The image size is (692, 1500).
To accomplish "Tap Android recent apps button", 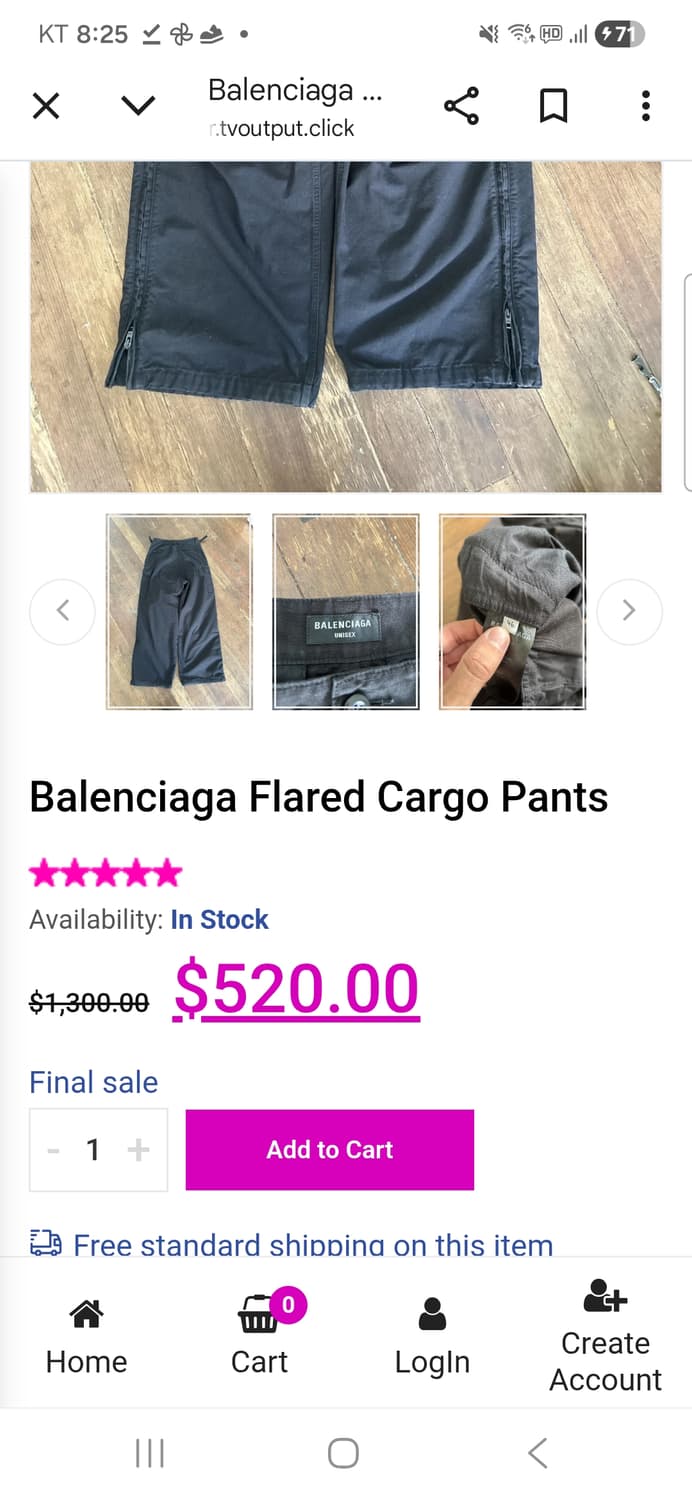I will [x=149, y=1453].
